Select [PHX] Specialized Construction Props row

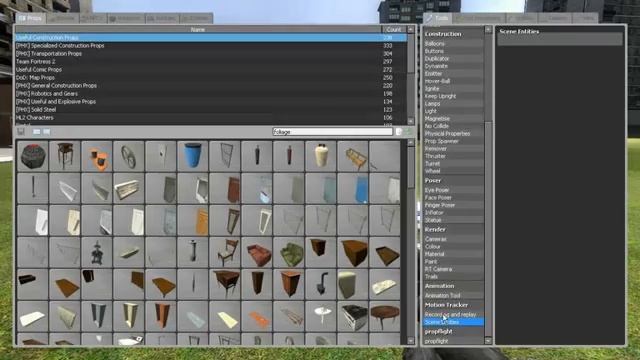(x=211, y=46)
